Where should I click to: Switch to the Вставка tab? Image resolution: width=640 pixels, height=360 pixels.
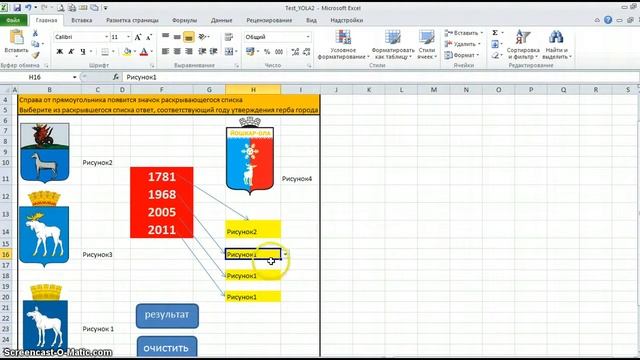(x=81, y=20)
